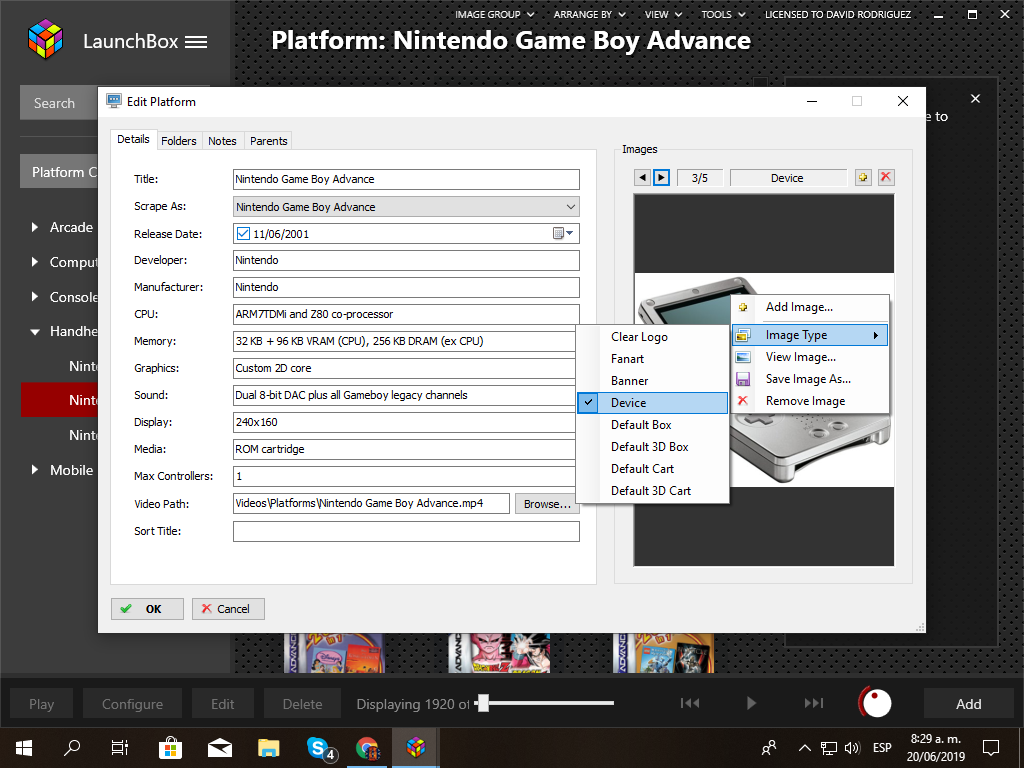
Task: Browse for the video path
Action: [547, 504]
